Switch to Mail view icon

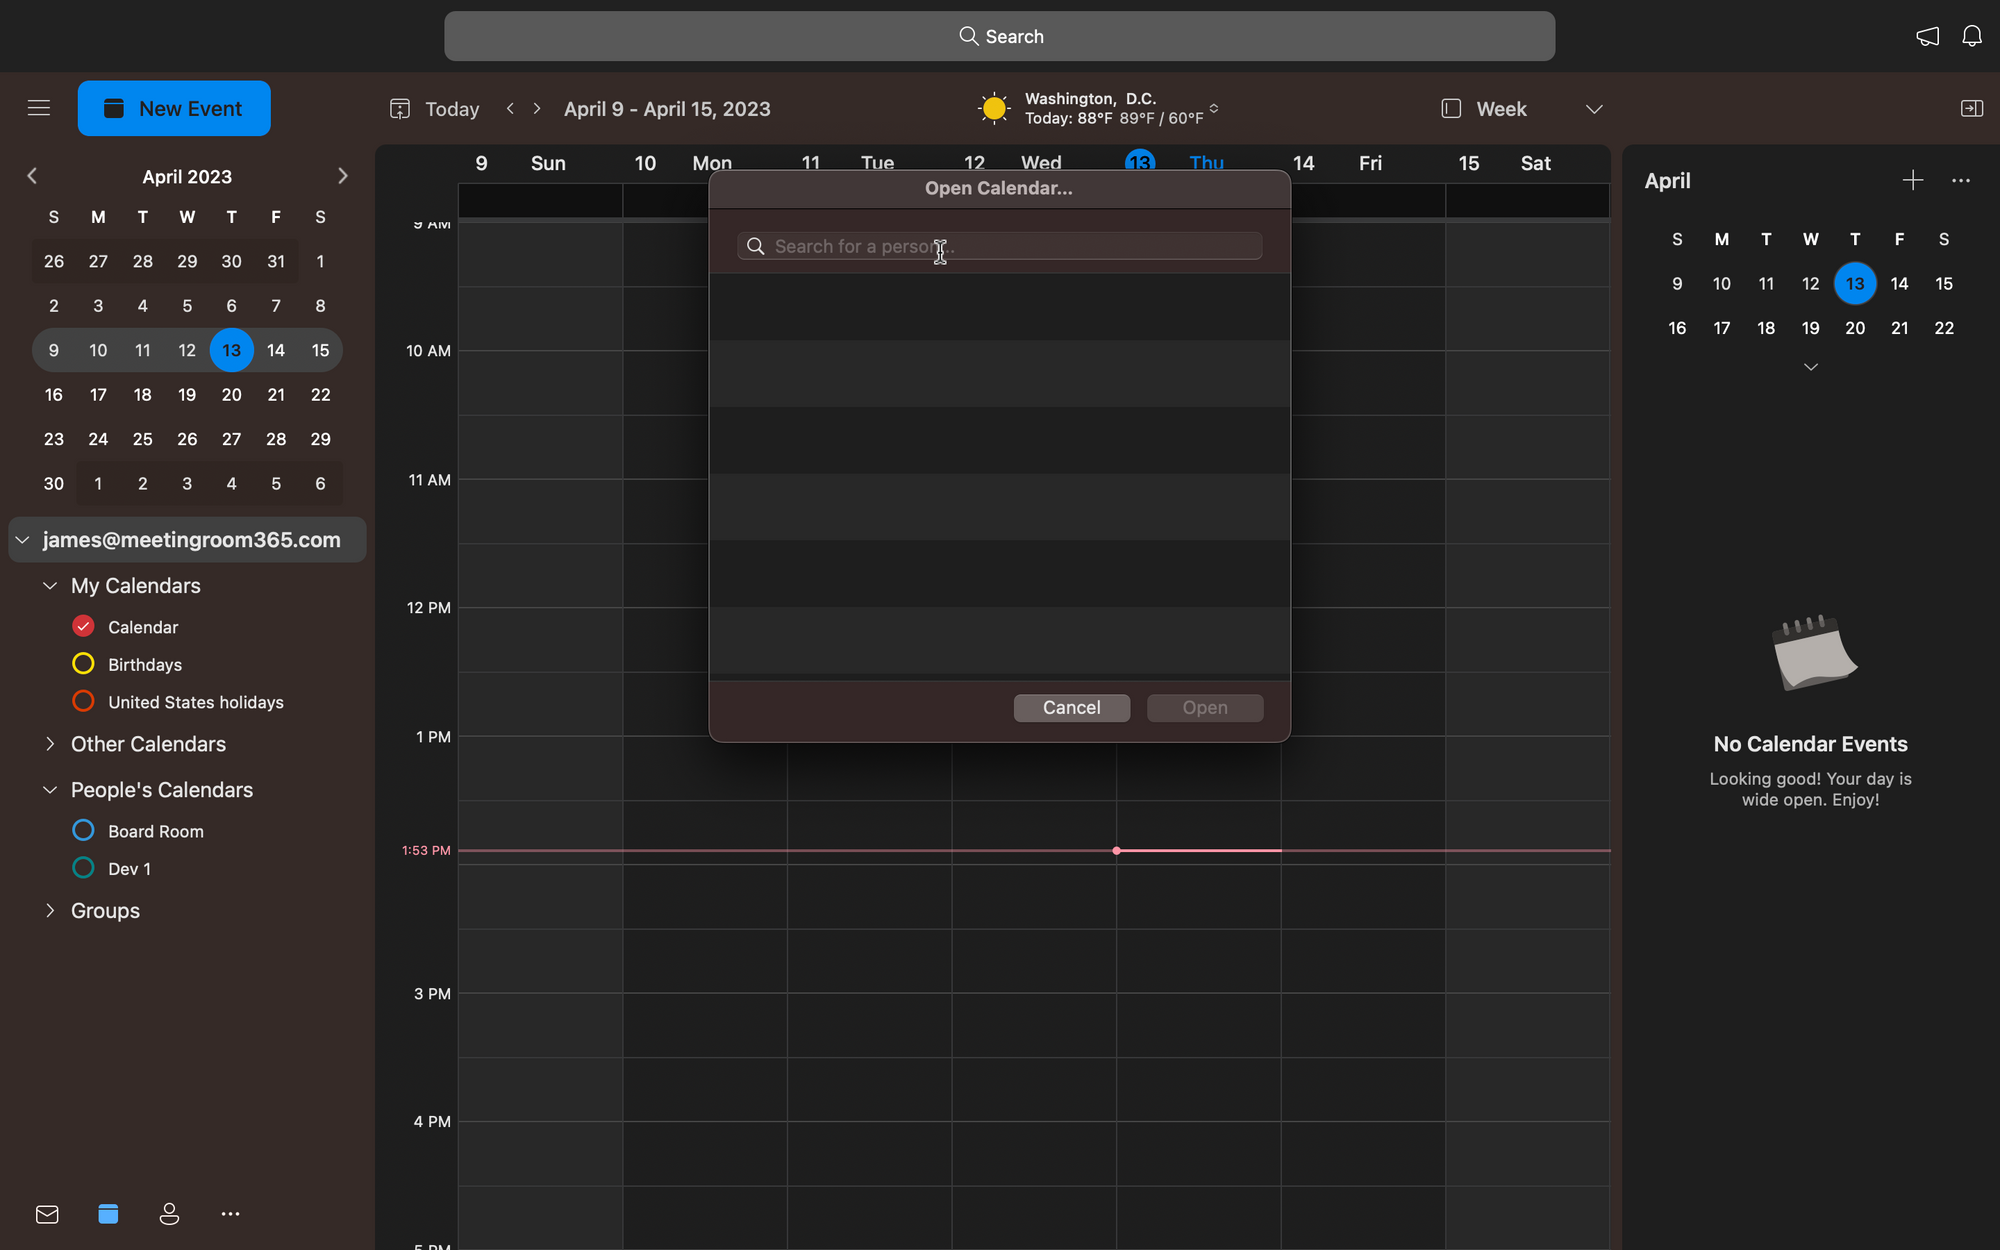pos(47,1214)
